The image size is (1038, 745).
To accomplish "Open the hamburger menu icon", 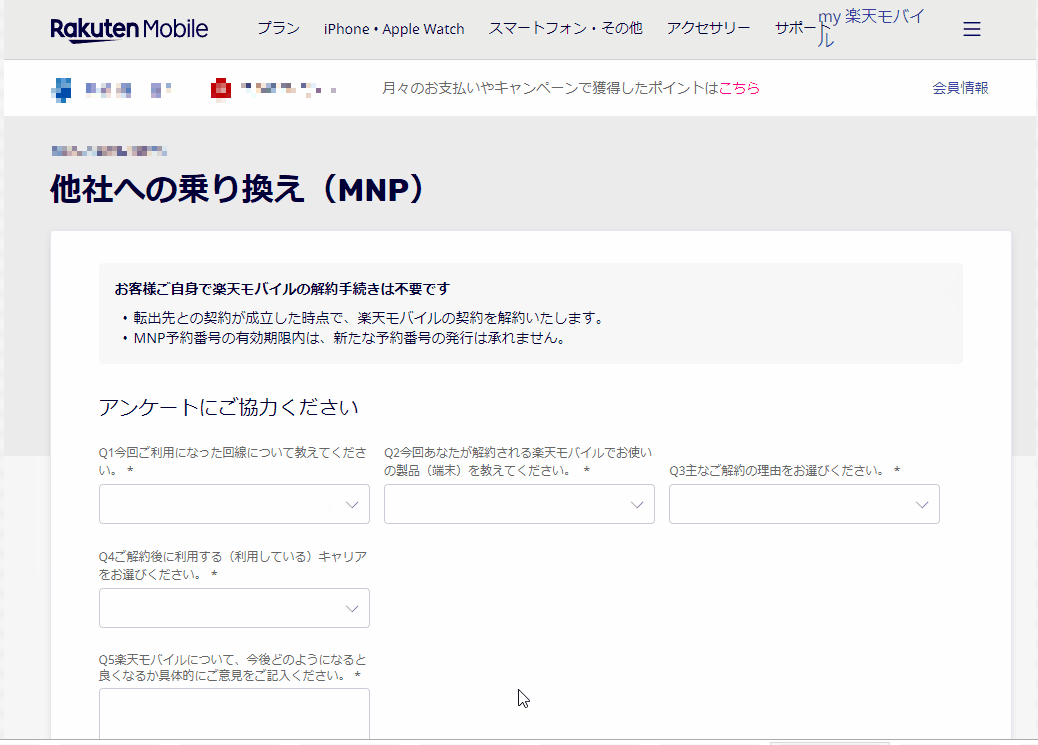I will coord(971,29).
